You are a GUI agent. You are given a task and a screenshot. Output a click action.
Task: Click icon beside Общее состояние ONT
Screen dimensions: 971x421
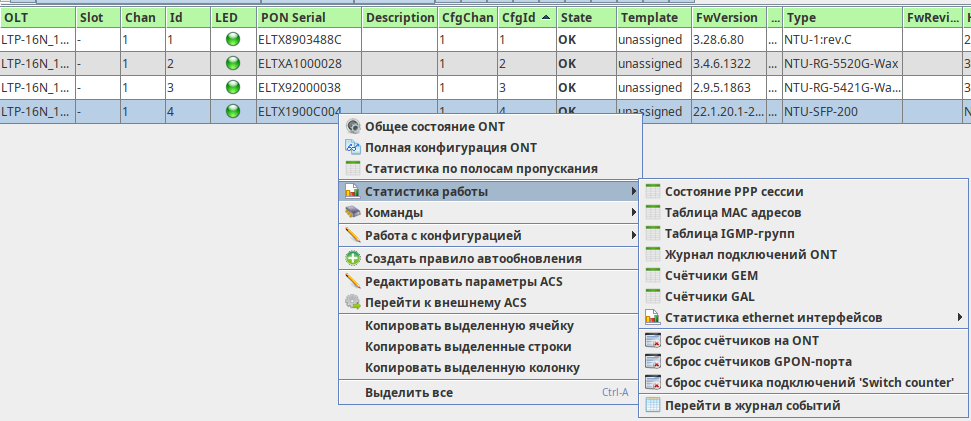352,127
